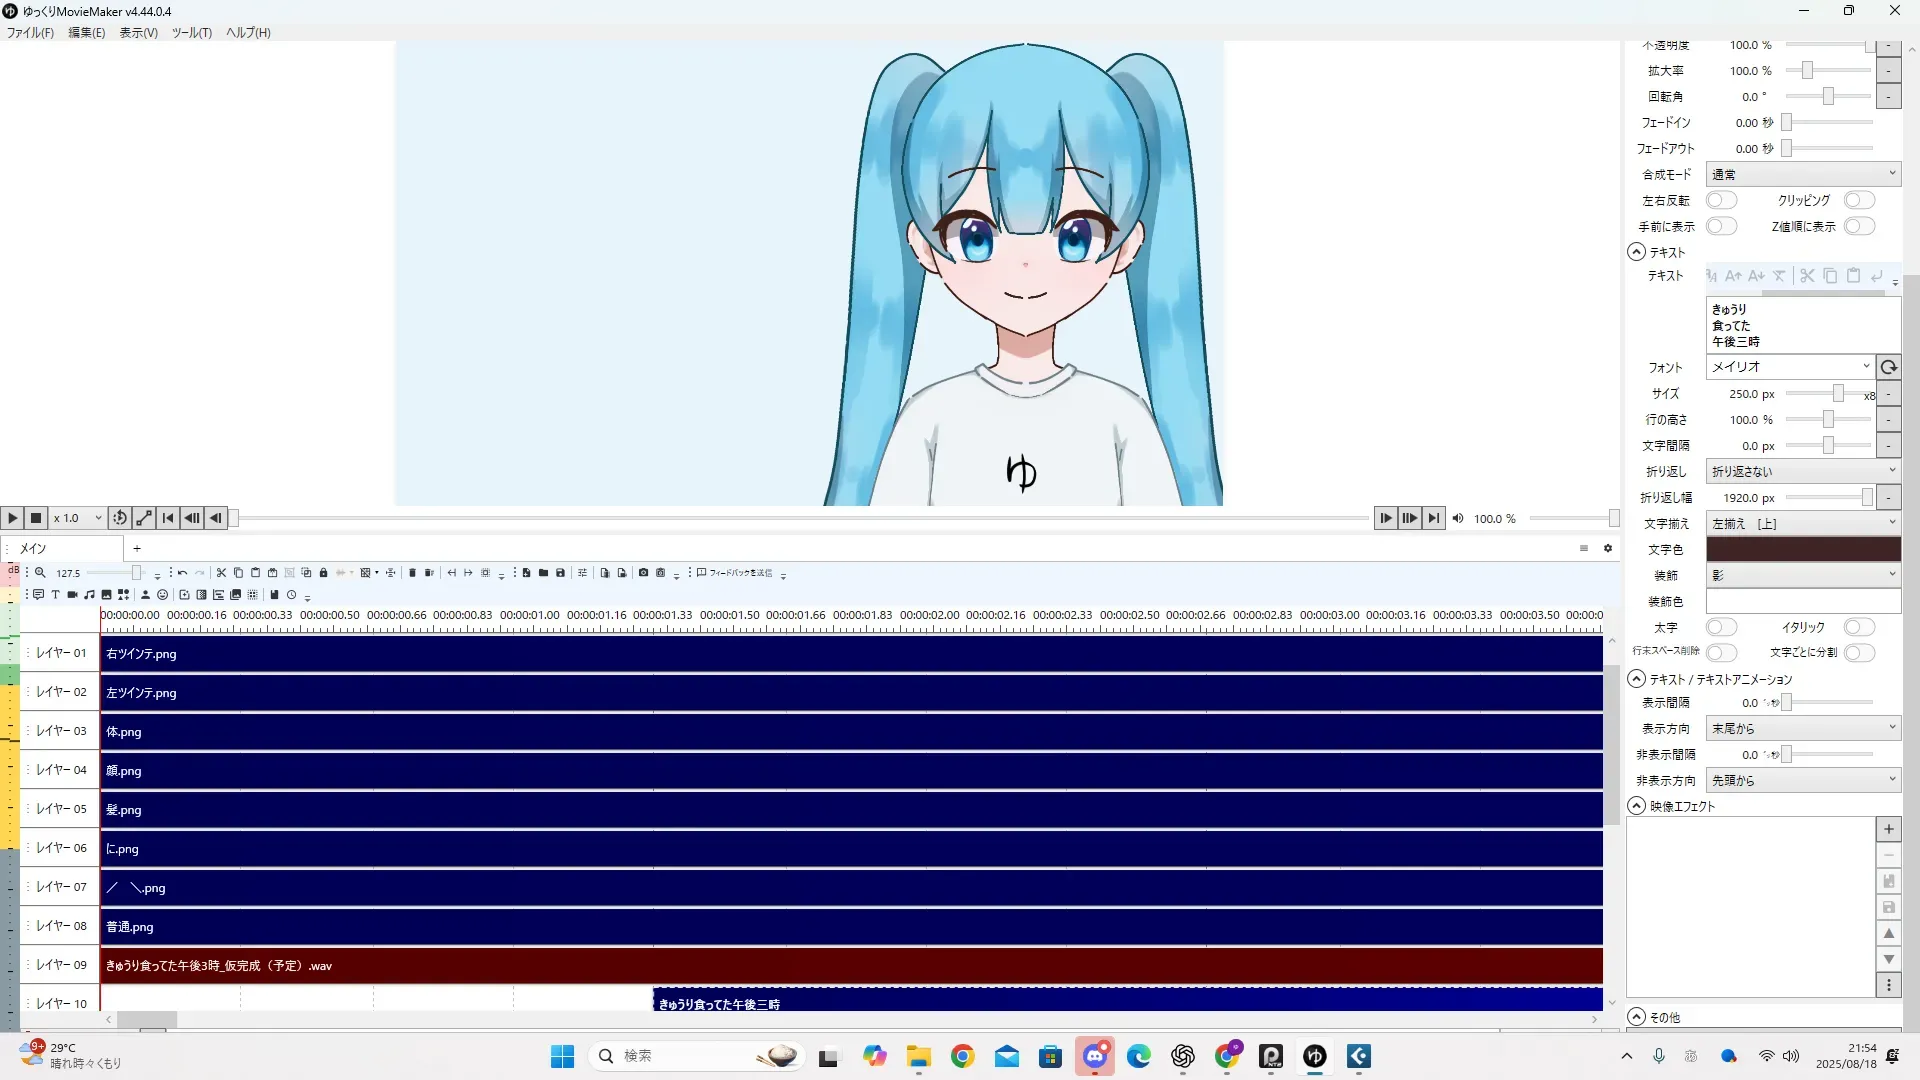Click the lock icon in timeline toolbar
The height and width of the screenshot is (1080, 1920).
323,573
